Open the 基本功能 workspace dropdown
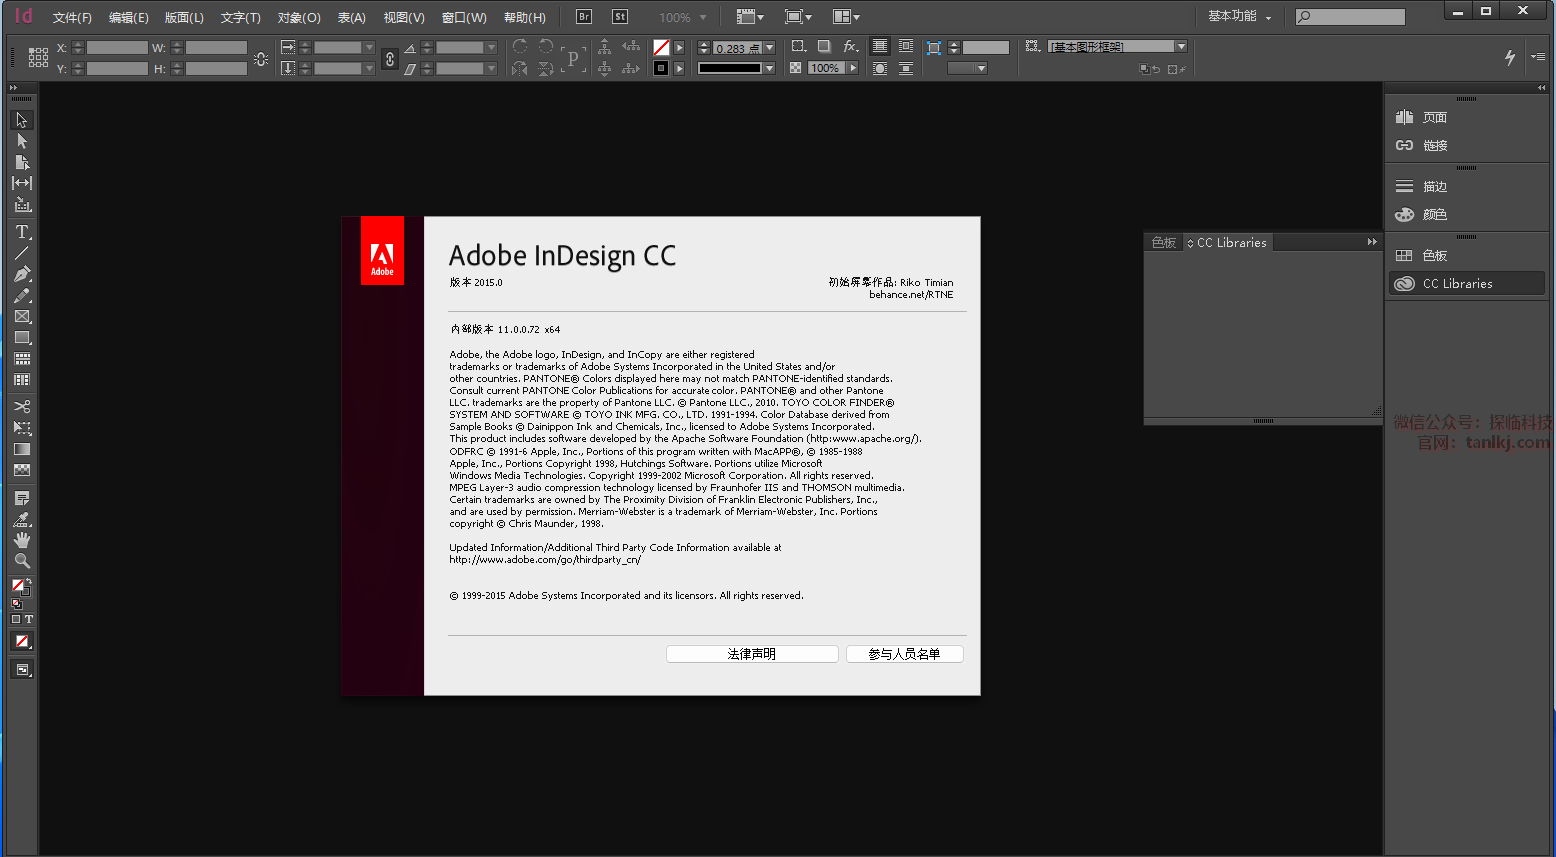1556x857 pixels. point(1239,17)
